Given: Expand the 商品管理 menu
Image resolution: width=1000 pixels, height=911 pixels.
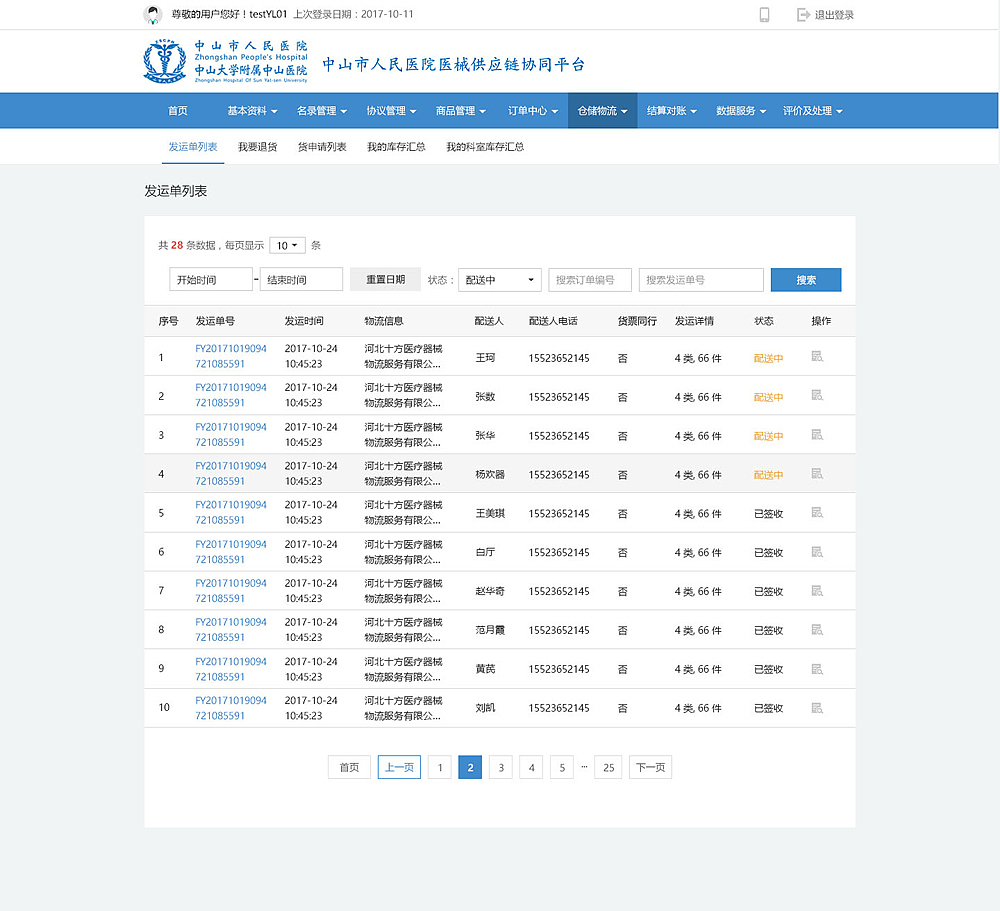Looking at the screenshot, I should [x=461, y=111].
